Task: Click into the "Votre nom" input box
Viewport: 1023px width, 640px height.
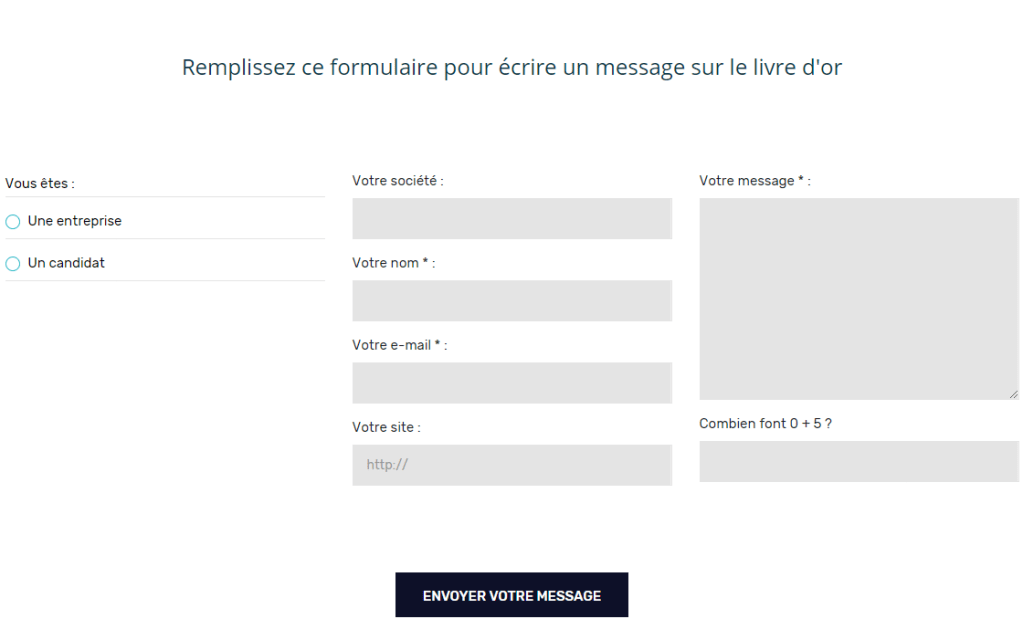Action: pyautogui.click(x=511, y=300)
